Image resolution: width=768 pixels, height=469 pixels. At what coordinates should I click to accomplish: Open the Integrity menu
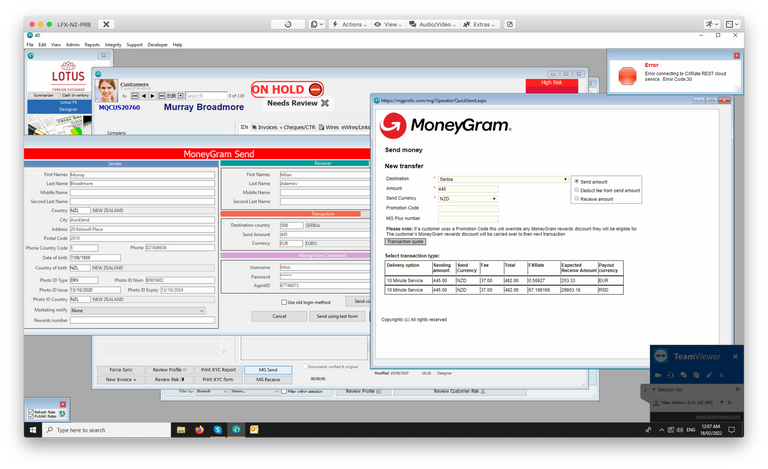(x=113, y=45)
